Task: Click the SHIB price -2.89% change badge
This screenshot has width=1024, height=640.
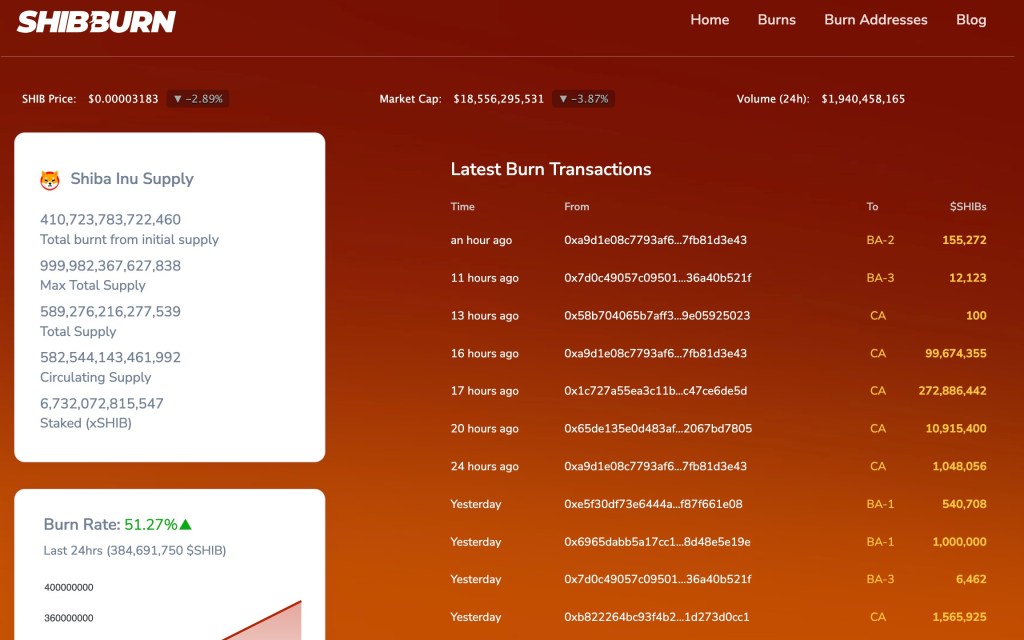Action: click(x=198, y=99)
